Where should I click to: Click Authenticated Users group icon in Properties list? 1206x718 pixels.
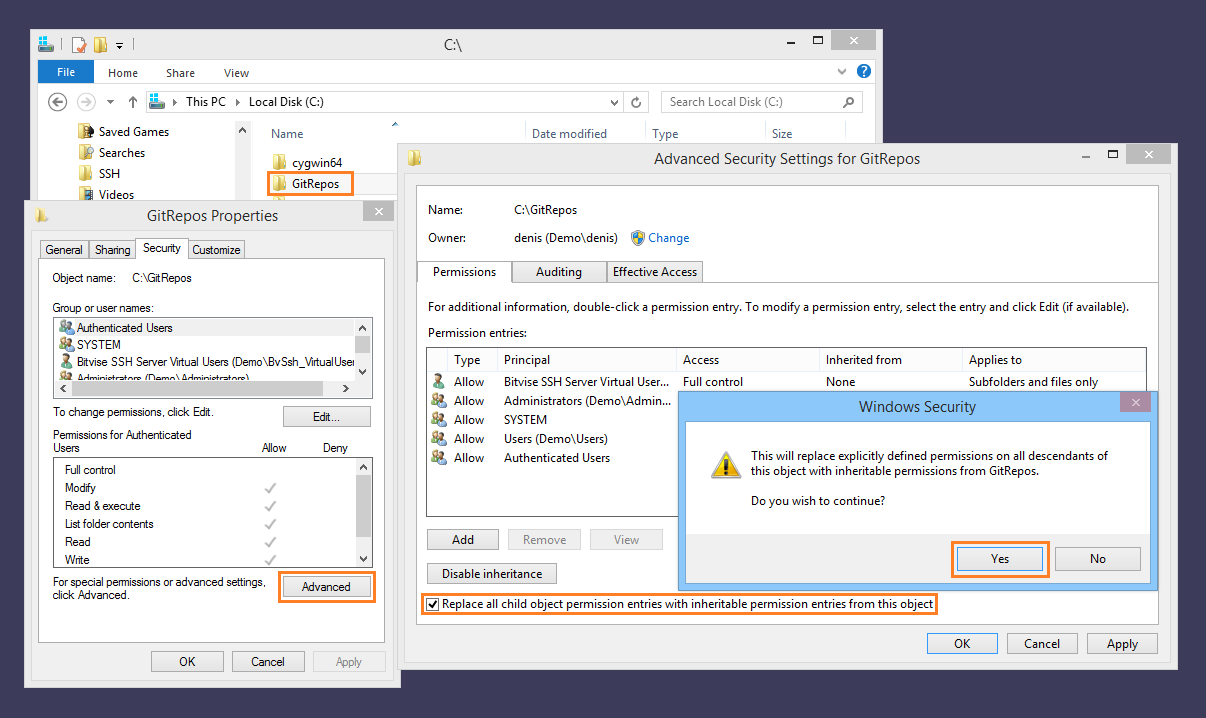click(66, 327)
